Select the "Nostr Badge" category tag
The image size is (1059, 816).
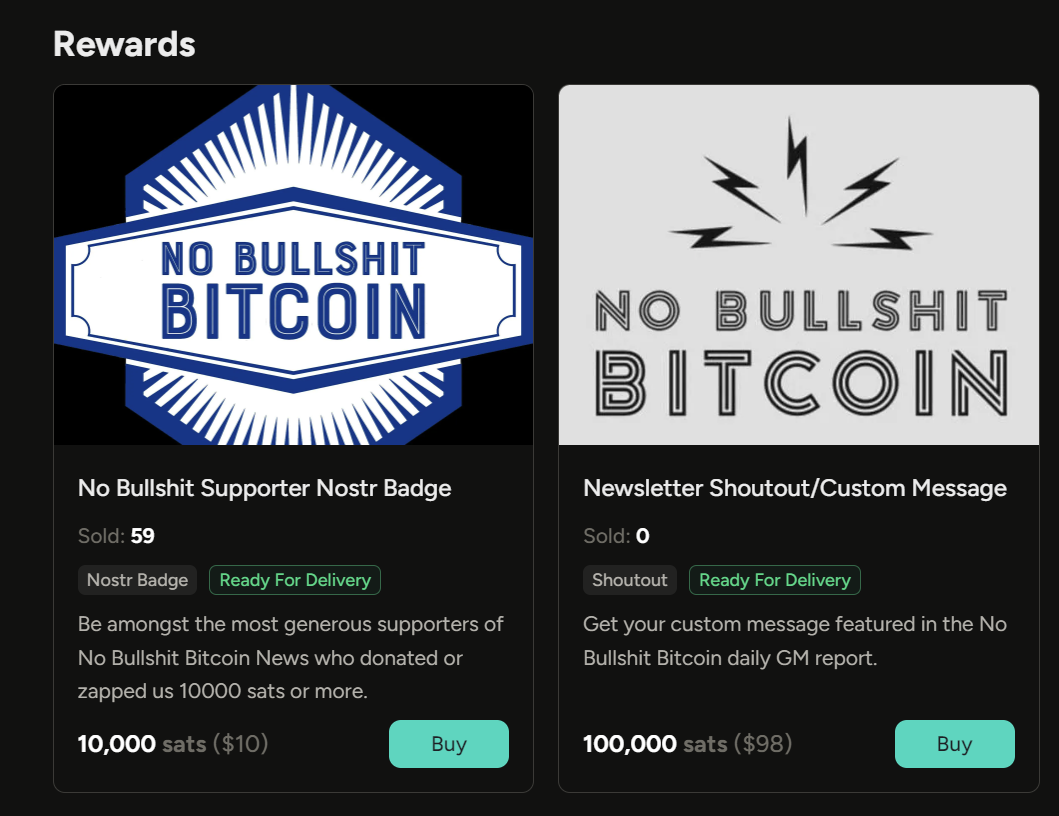point(137,580)
